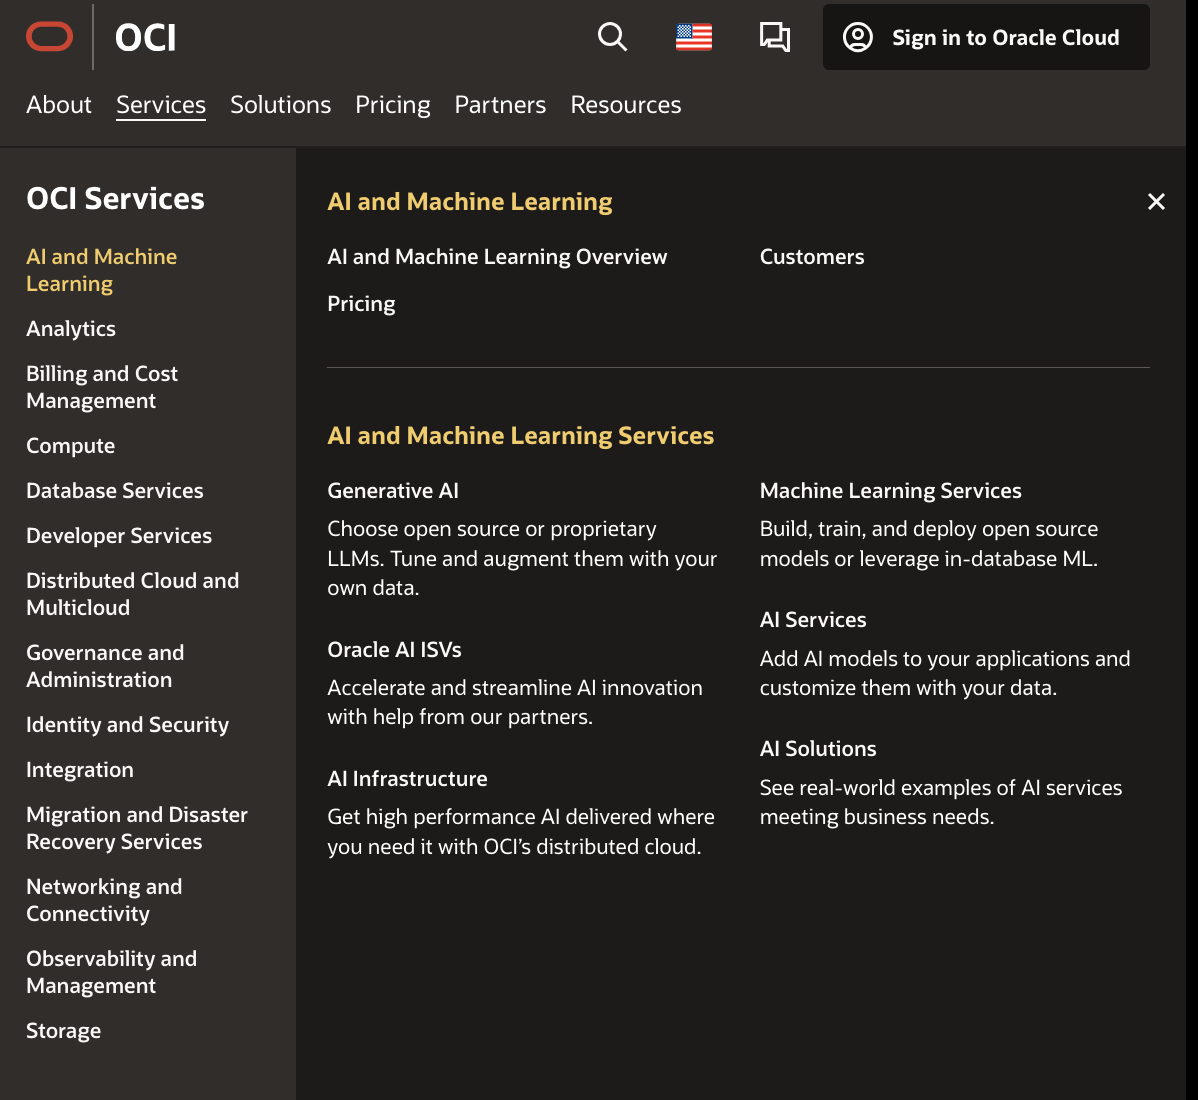Select Networking and Connectivity category
Image resolution: width=1198 pixels, height=1100 pixels.
click(104, 899)
